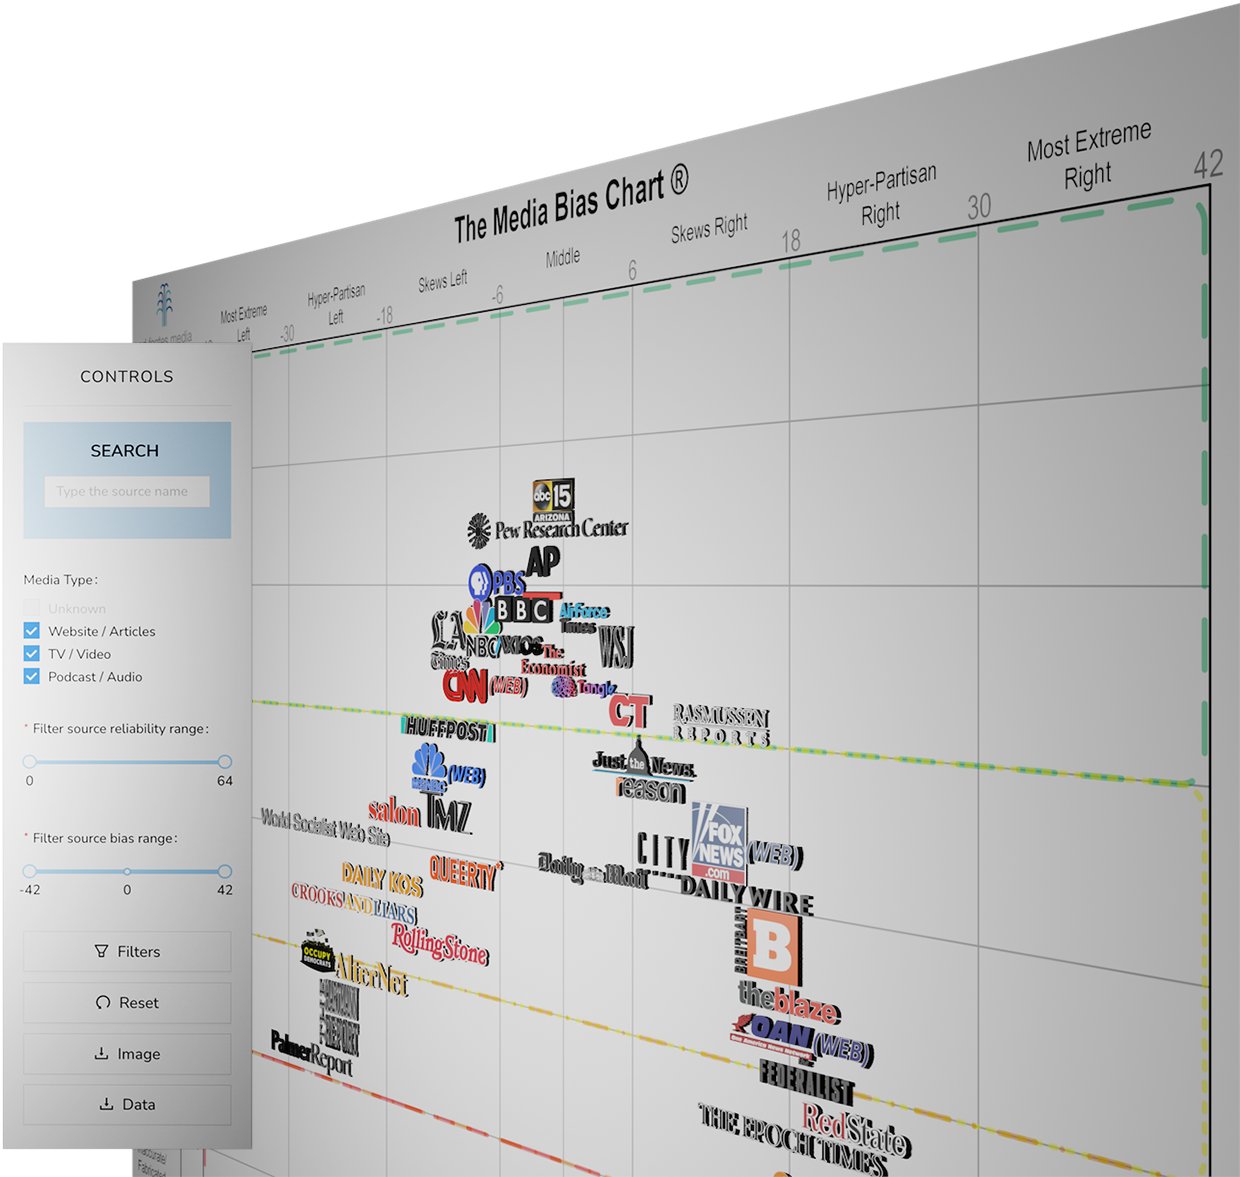Click the circular arrow icon in Reset
The height and width of the screenshot is (1177, 1240).
click(x=103, y=1002)
